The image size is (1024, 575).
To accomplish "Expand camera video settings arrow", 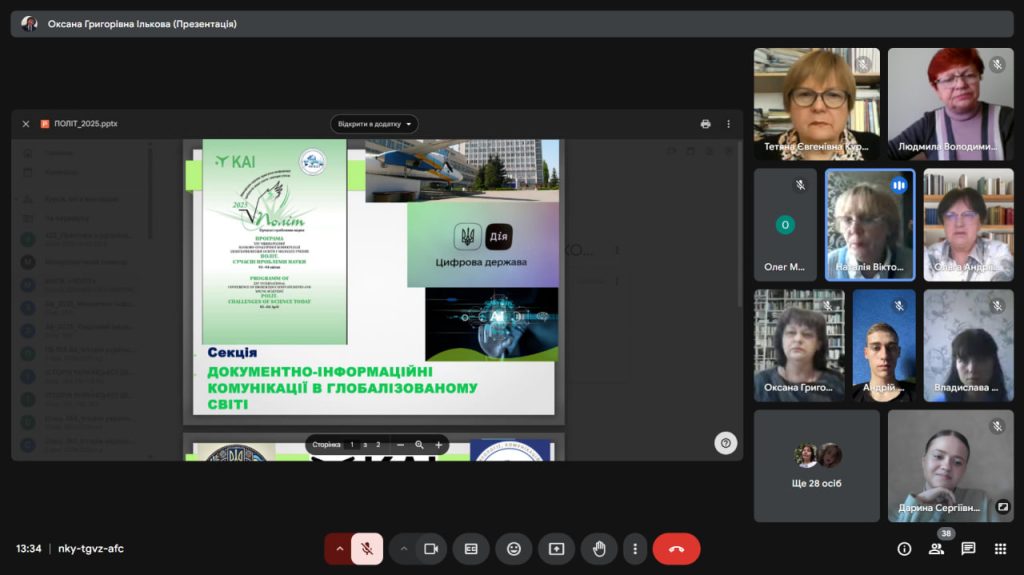I will coord(404,548).
